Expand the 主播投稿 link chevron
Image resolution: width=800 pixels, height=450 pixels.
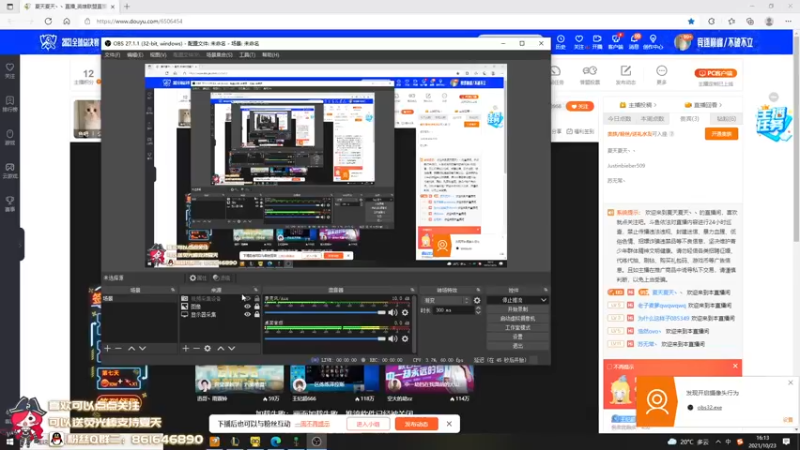click(655, 105)
